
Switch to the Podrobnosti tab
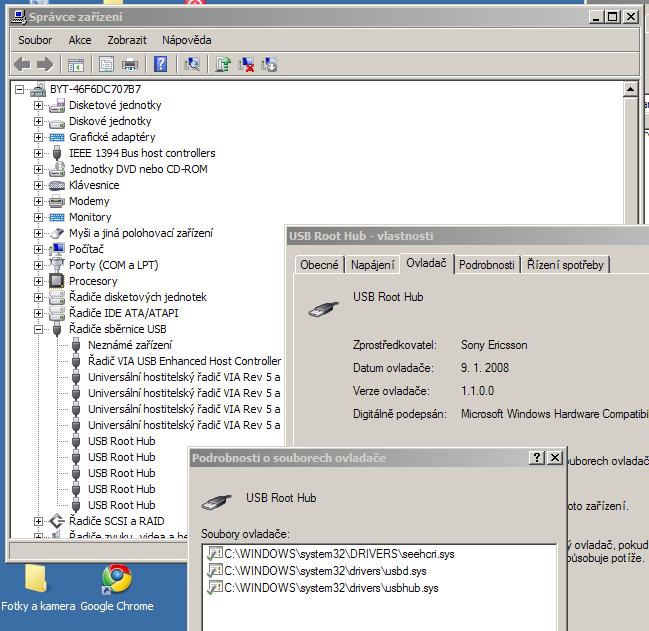(x=486, y=265)
